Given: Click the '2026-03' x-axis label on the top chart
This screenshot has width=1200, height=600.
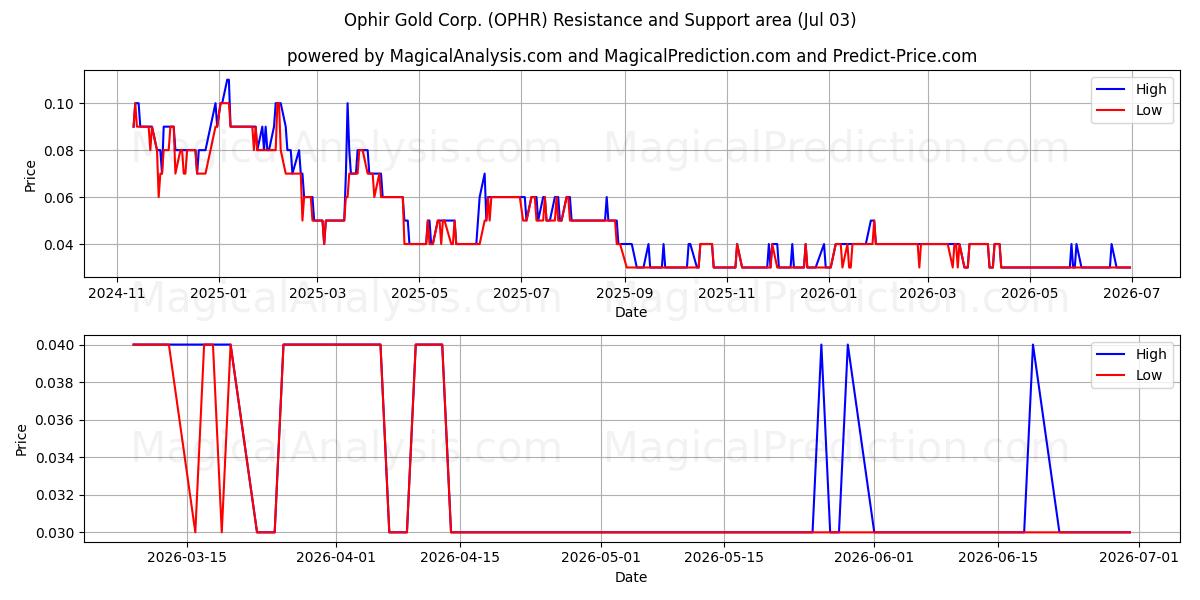Looking at the screenshot, I should (927, 293).
